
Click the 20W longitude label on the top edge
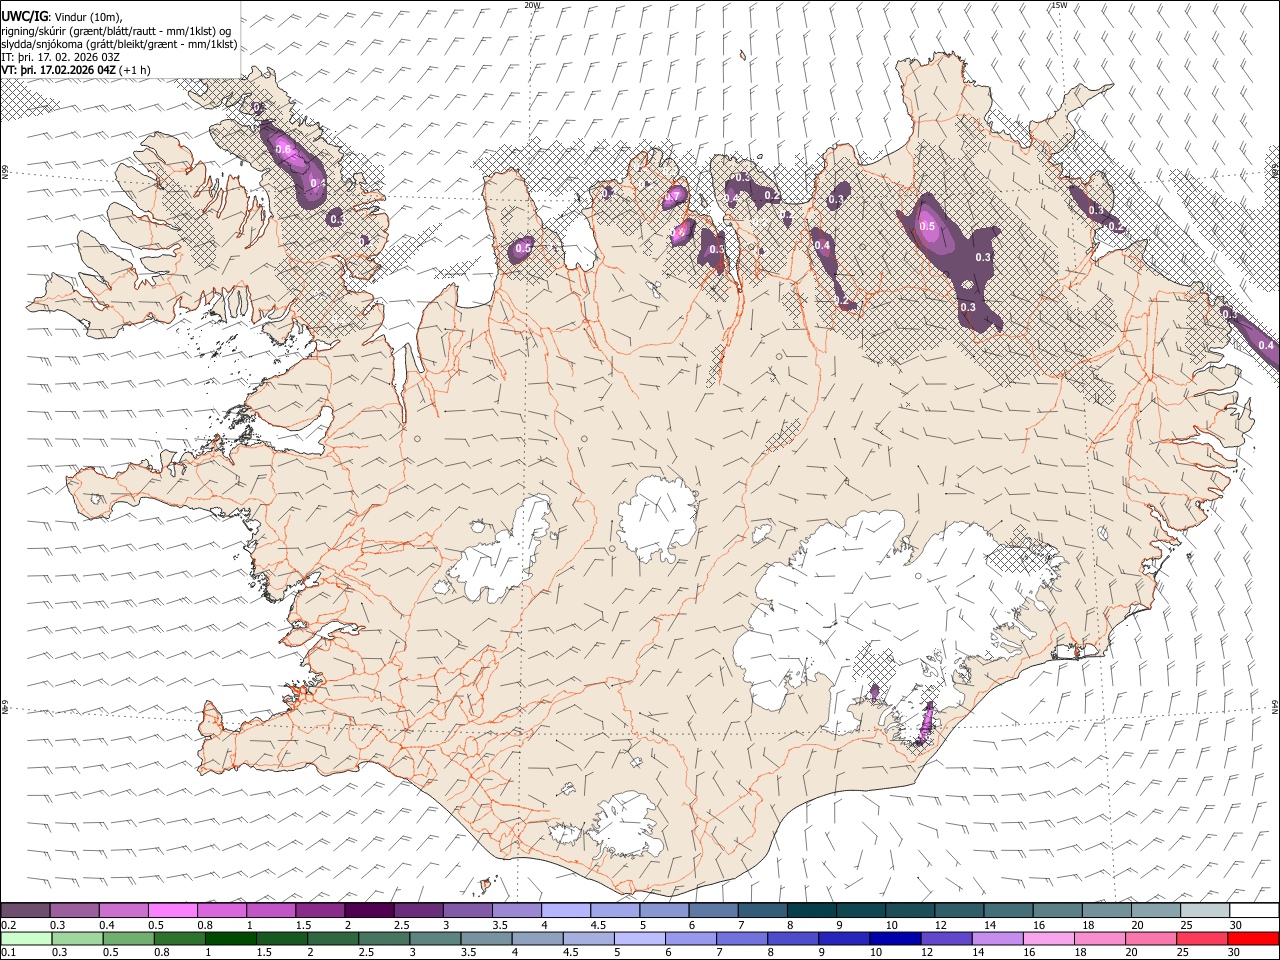pos(532,5)
